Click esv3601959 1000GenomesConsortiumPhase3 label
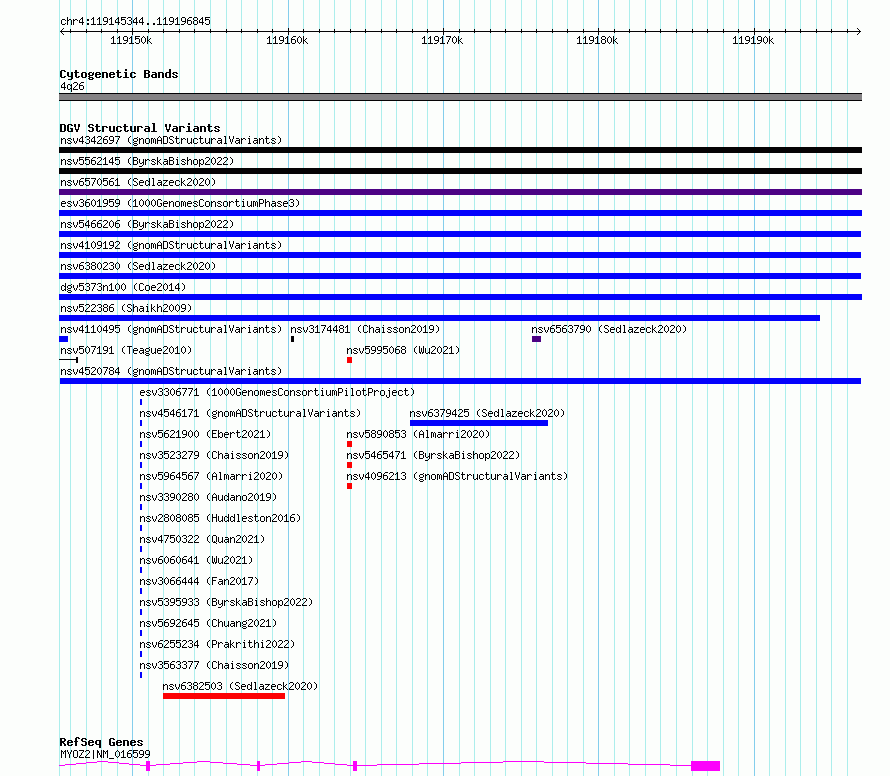The image size is (890, 776). [x=180, y=203]
